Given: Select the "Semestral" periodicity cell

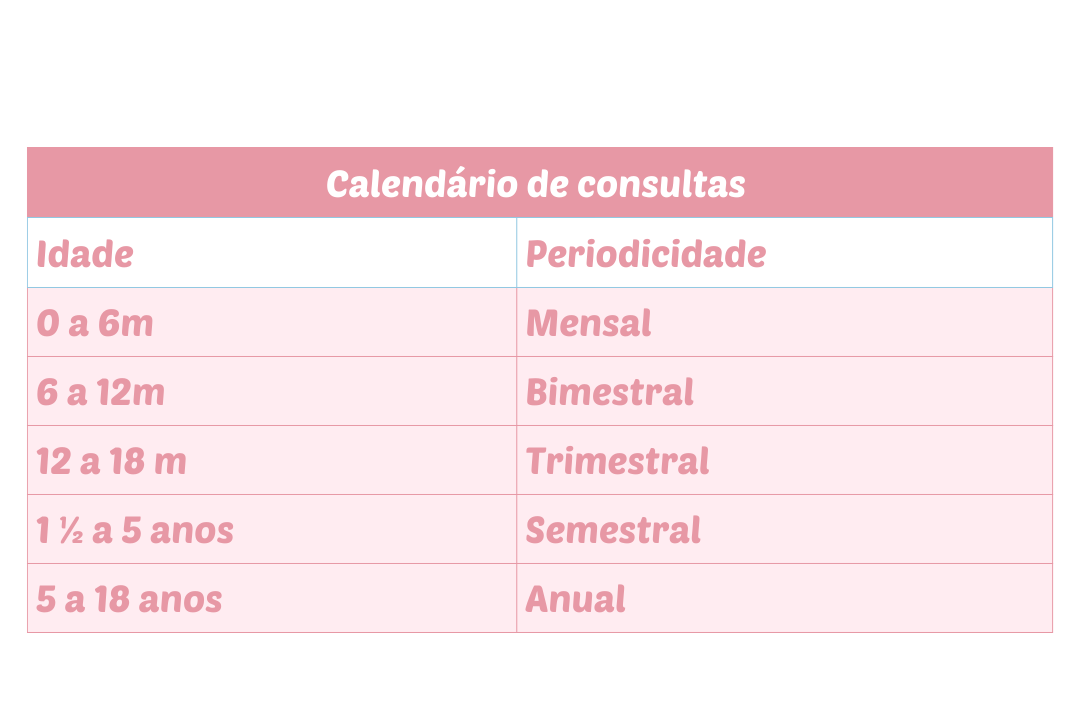Looking at the screenshot, I should point(613,530).
